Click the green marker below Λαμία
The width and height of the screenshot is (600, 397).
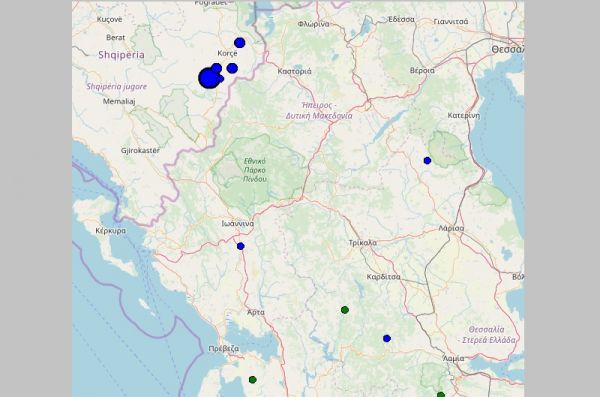(441, 394)
